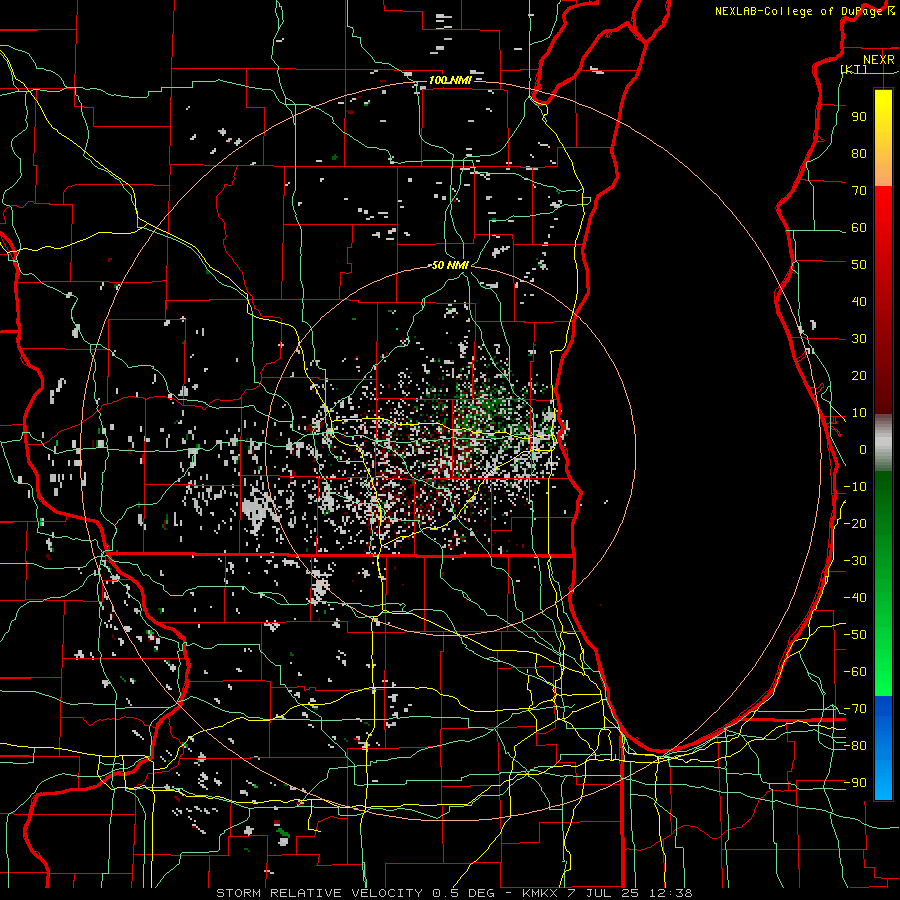Viewport: 900px width, 900px height.
Task: Click the 0.5 DEG elevation text
Action: pos(462,893)
